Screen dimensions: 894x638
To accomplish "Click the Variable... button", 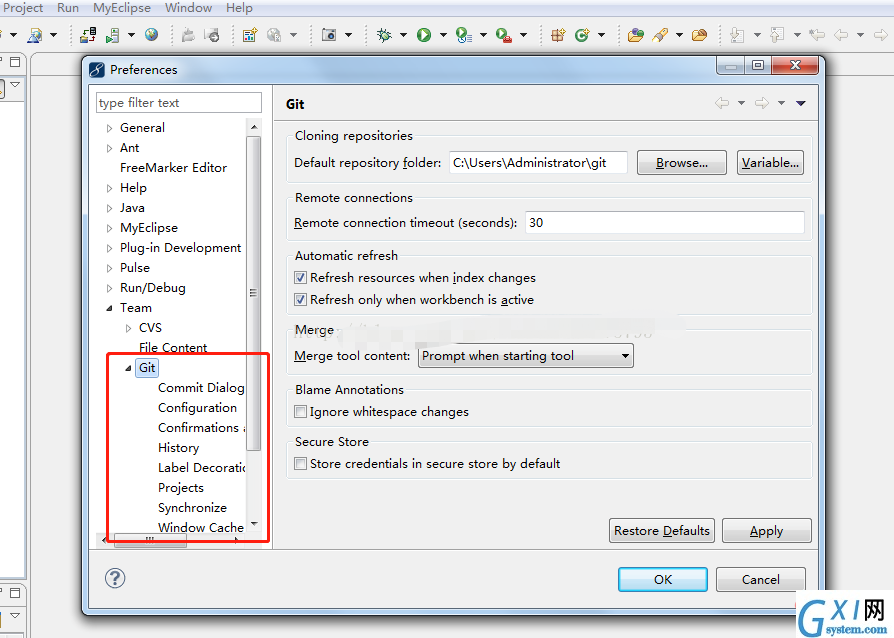I will point(770,162).
